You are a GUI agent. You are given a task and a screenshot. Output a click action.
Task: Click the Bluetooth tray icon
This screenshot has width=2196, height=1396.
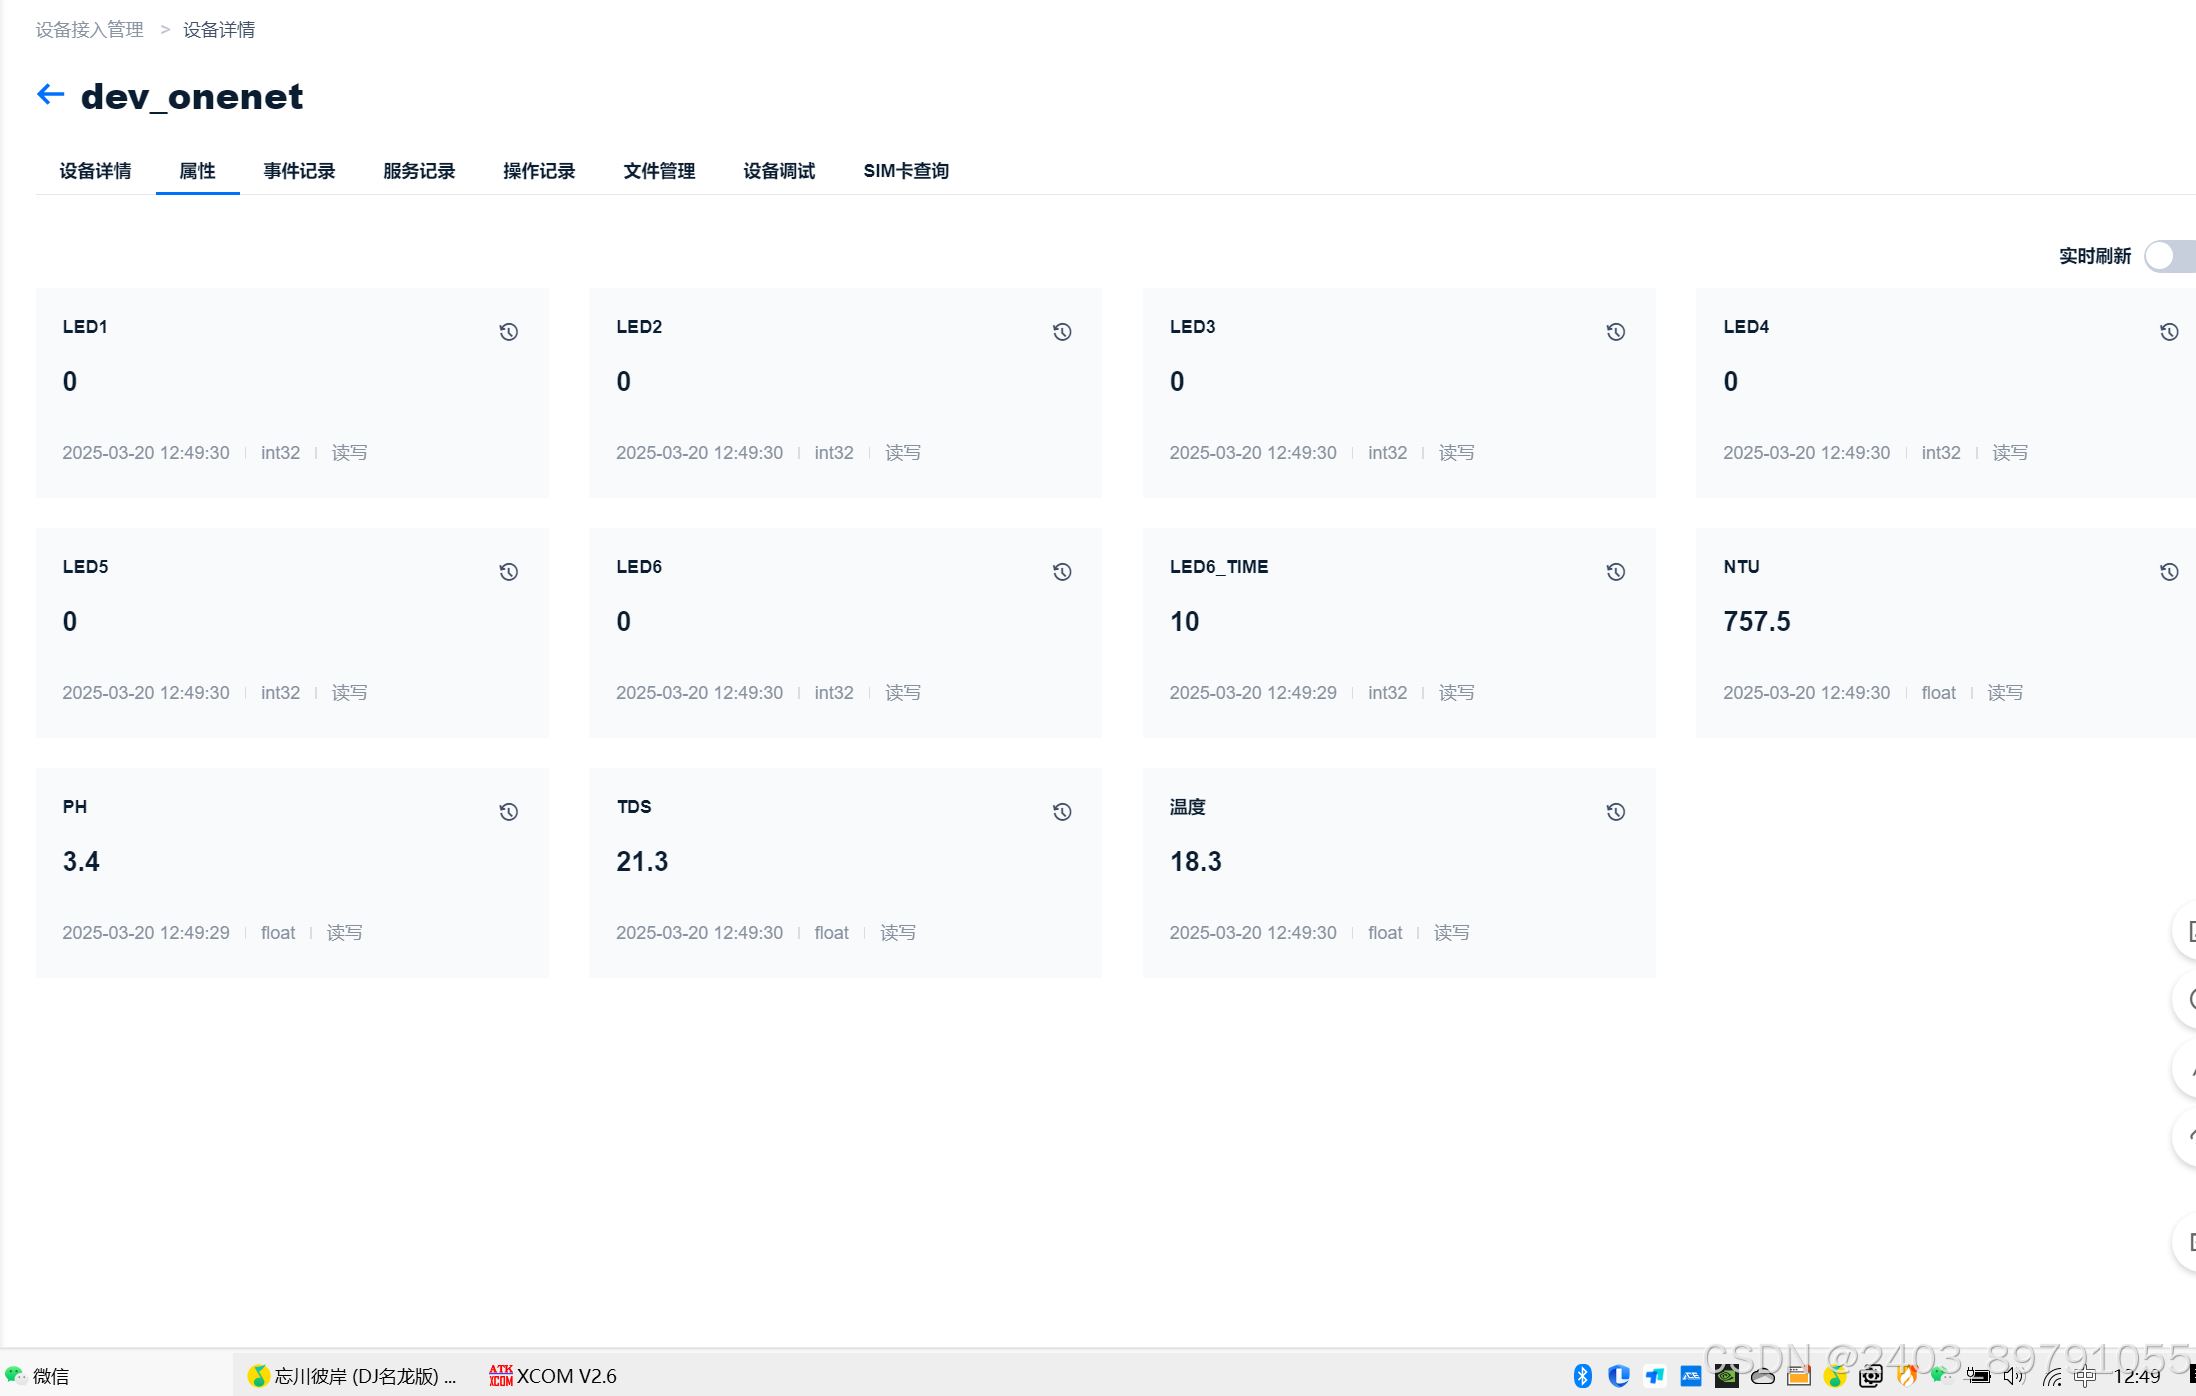coord(1582,1376)
